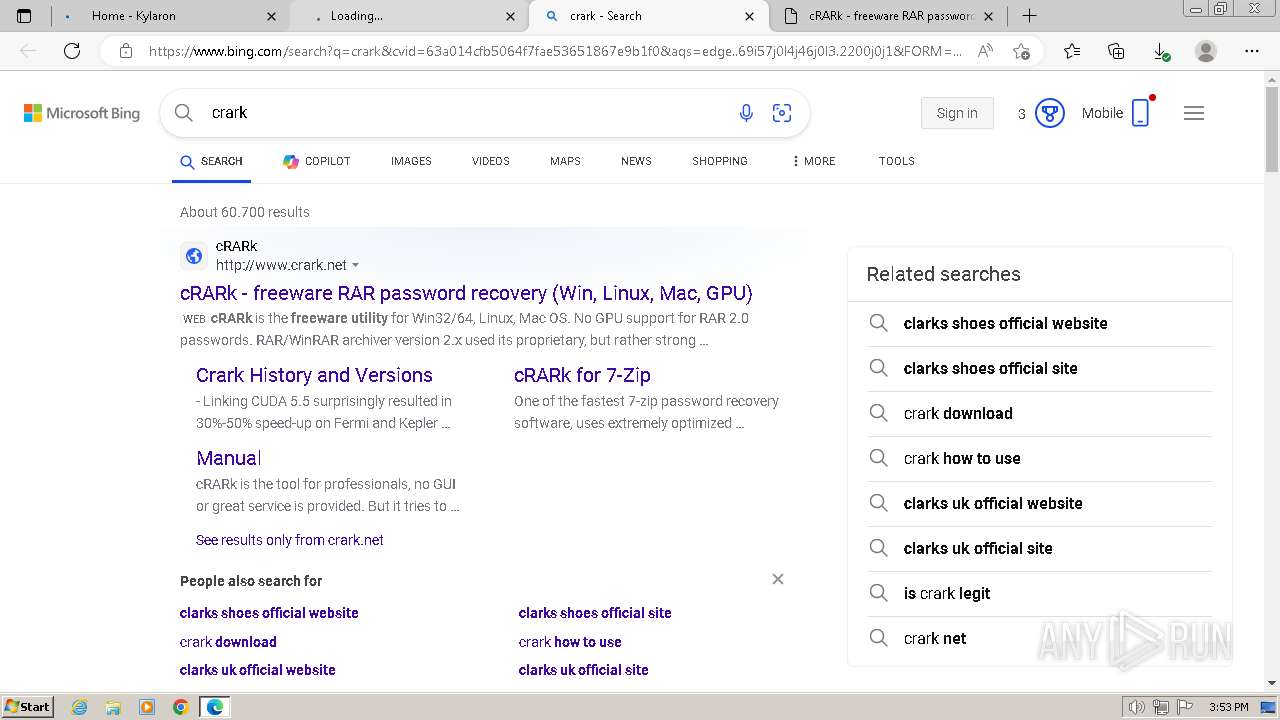Select the IMAGES search tab
1280x720 pixels.
411,161
